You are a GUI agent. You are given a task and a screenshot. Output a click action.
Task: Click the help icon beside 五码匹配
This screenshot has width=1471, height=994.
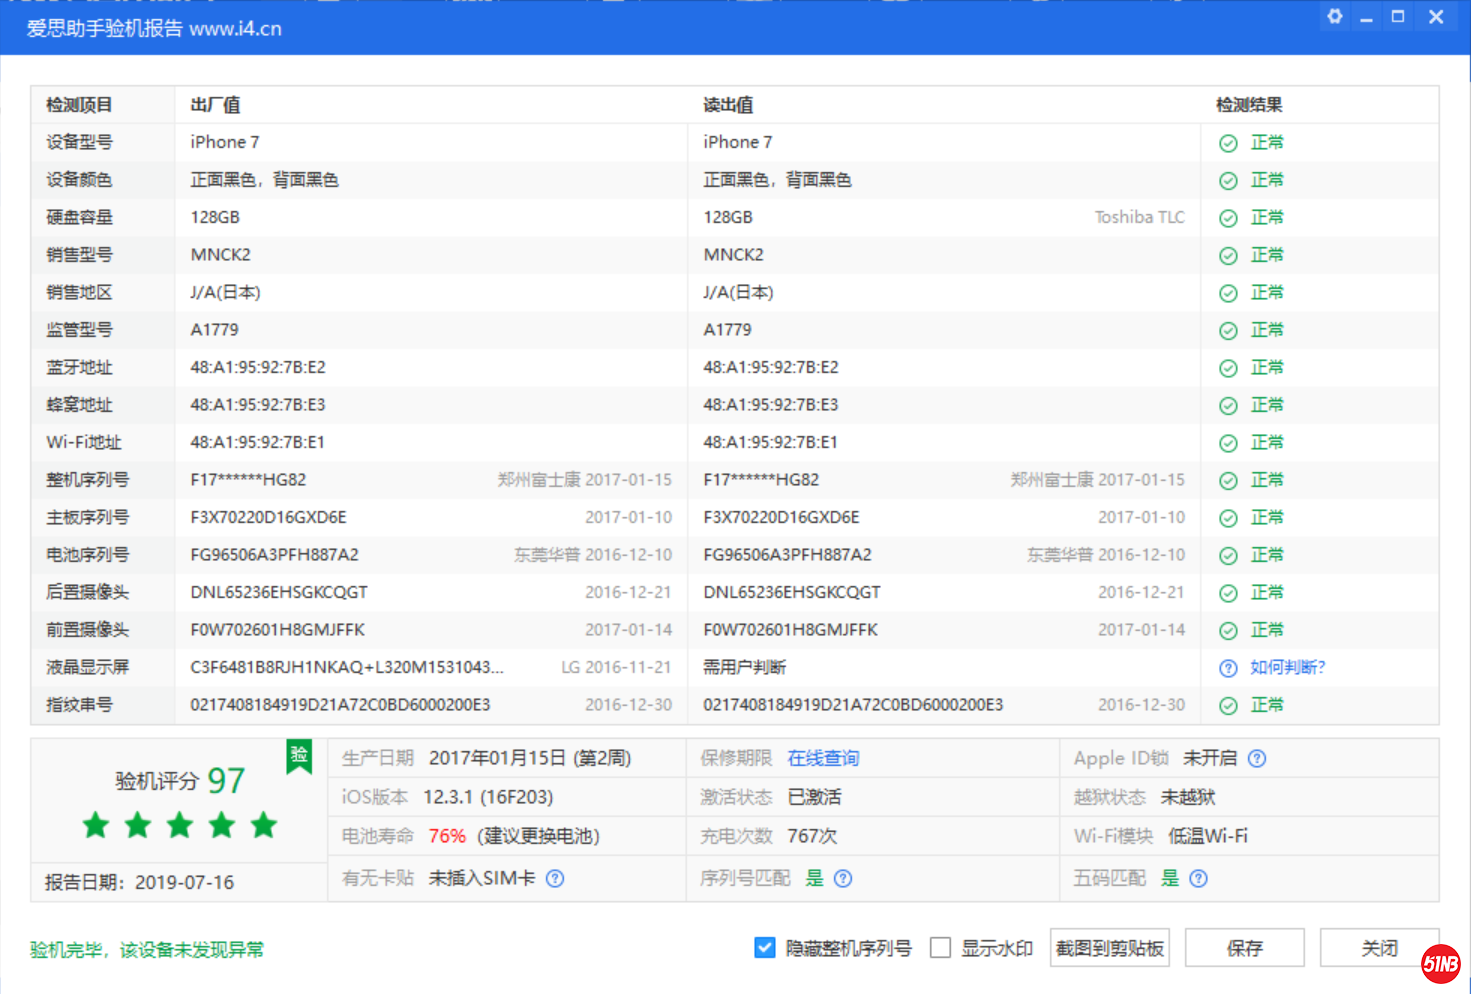tap(1198, 878)
